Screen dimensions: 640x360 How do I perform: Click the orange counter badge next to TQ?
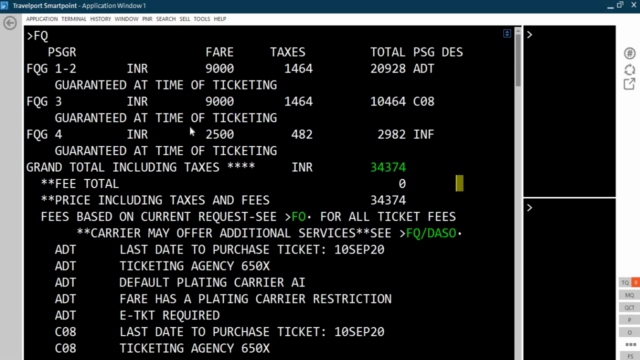[x=636, y=282]
